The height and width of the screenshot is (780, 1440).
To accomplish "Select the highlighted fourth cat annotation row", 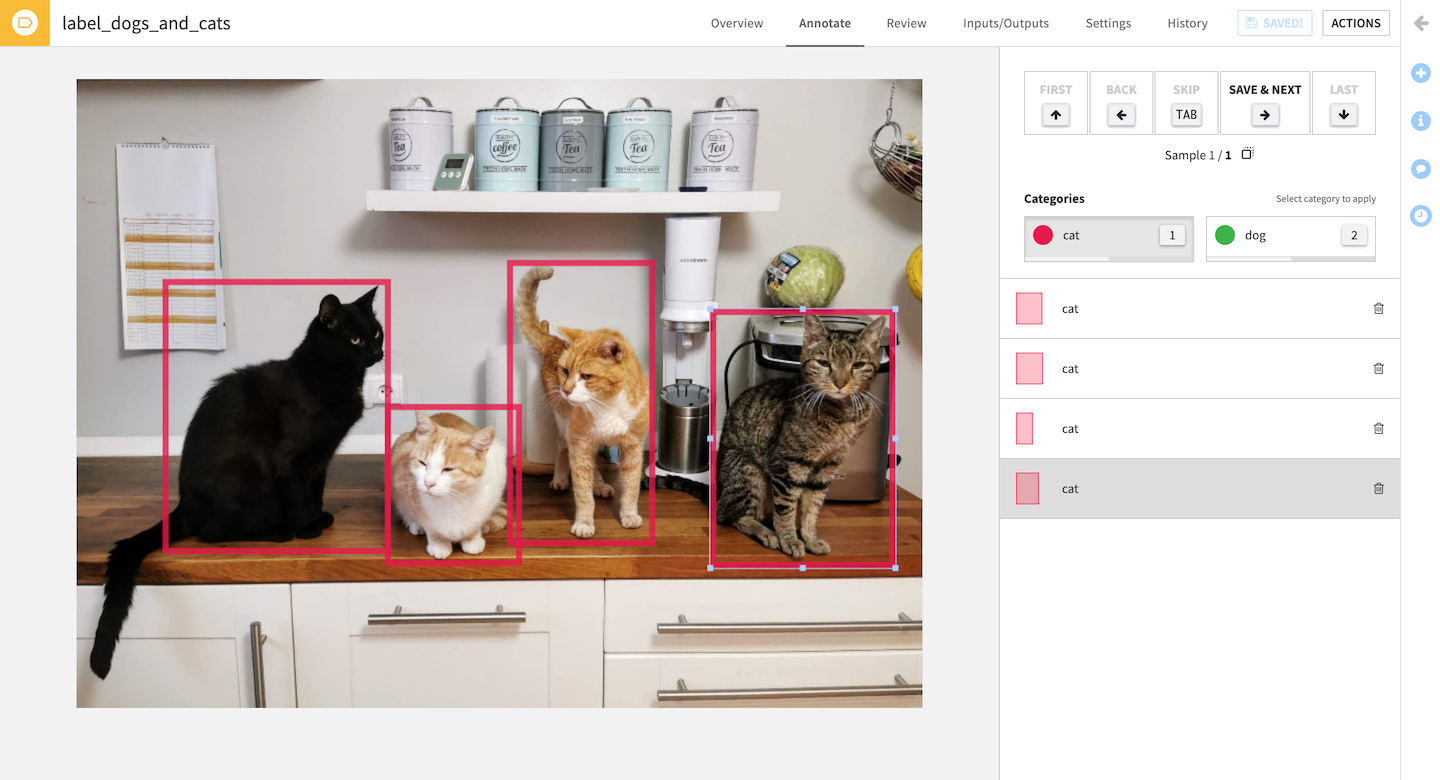I will tap(1200, 489).
